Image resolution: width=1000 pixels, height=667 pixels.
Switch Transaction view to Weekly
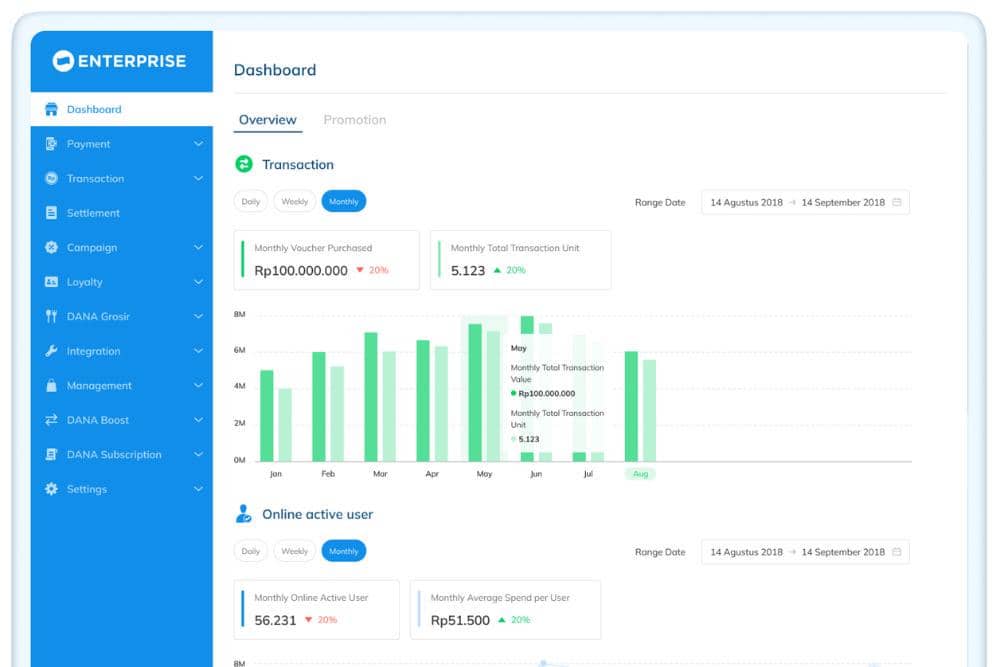[294, 202]
